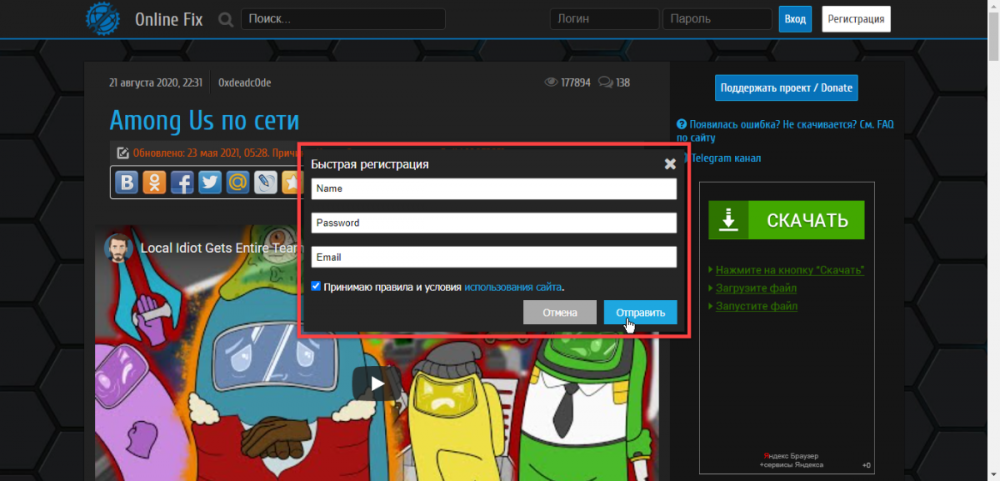
Task: Share via Odnoklassniki icon
Action: [154, 182]
